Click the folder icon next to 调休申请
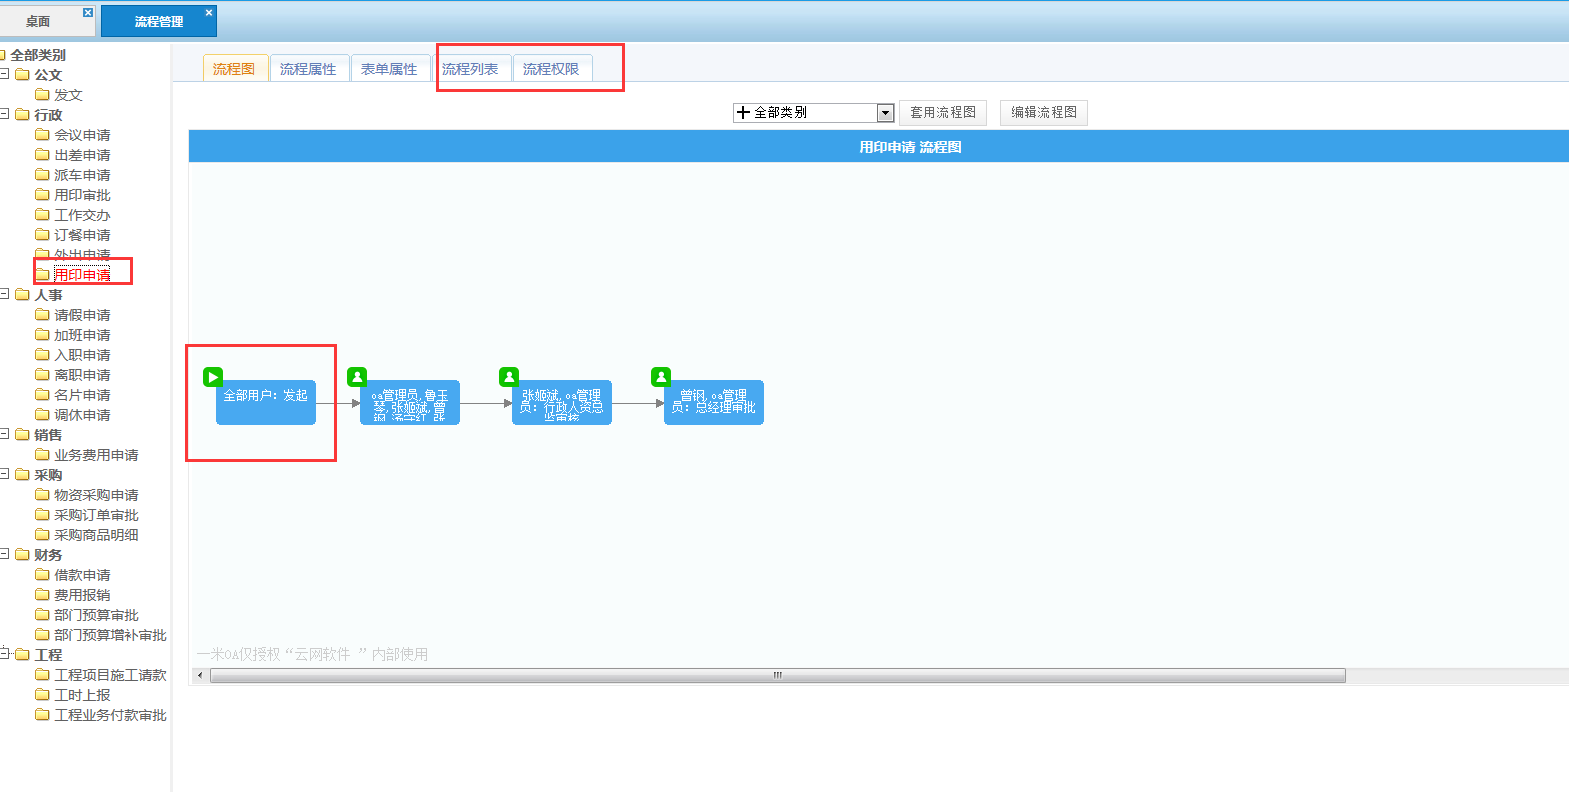The image size is (1569, 792). (x=42, y=414)
